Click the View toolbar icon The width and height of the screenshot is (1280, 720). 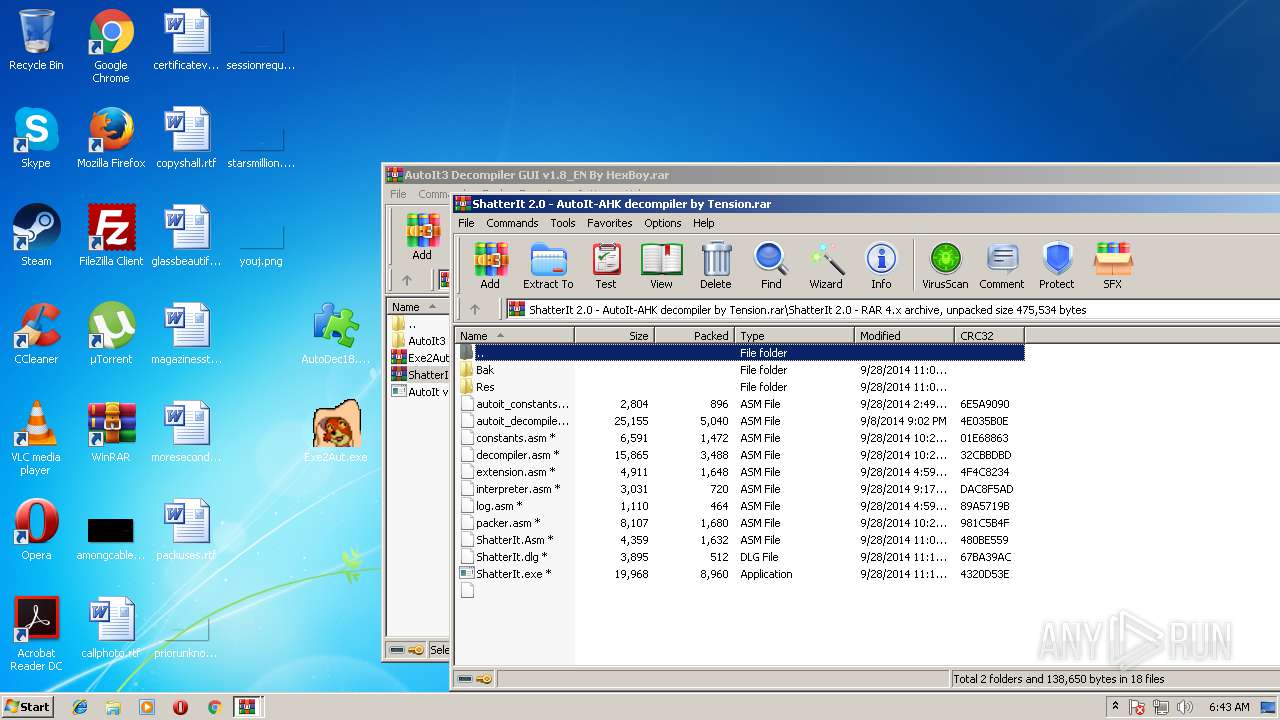[661, 266]
